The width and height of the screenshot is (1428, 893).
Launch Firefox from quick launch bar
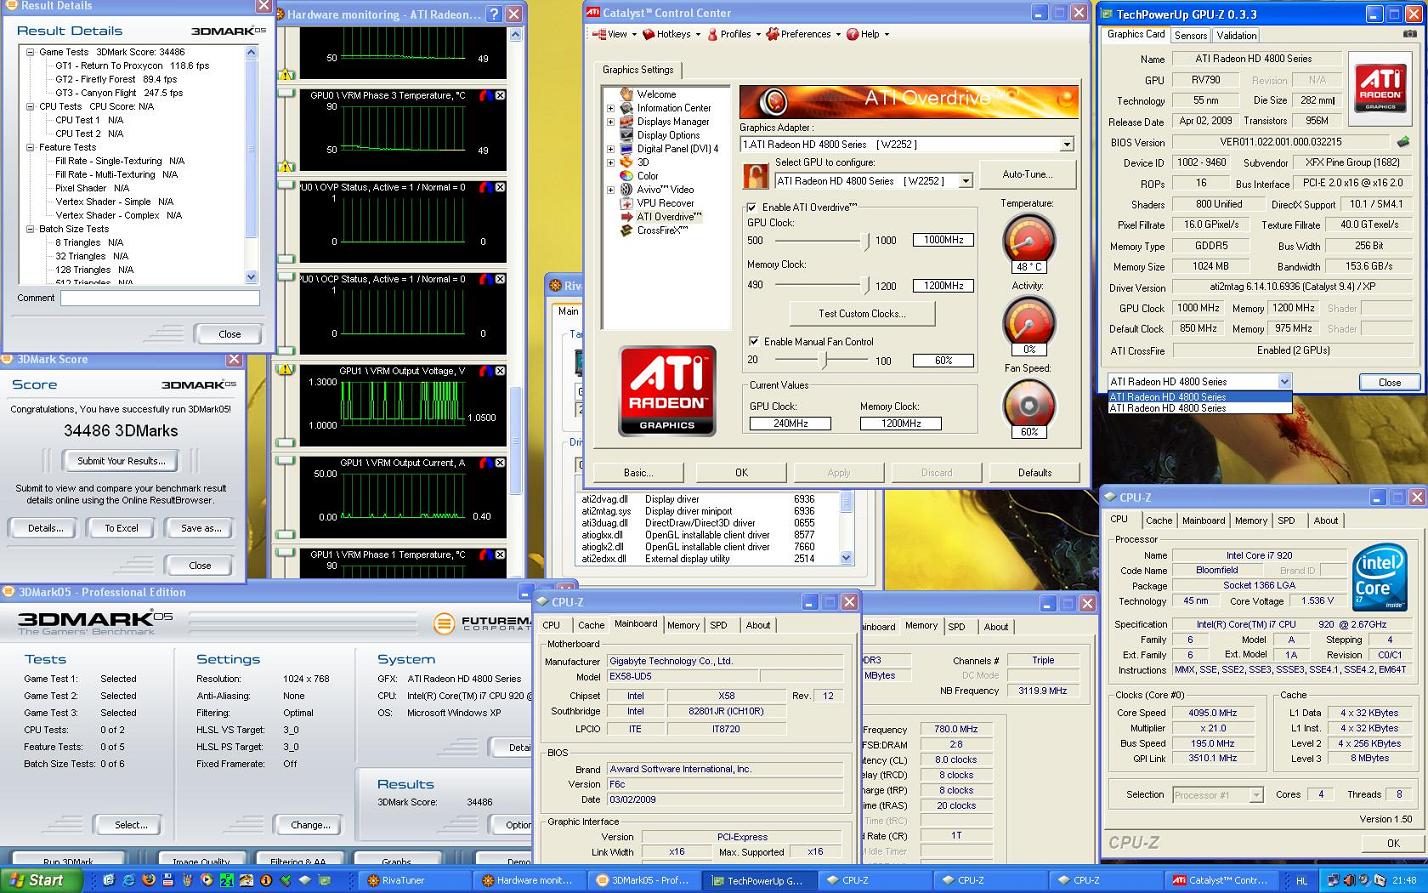pos(148,880)
